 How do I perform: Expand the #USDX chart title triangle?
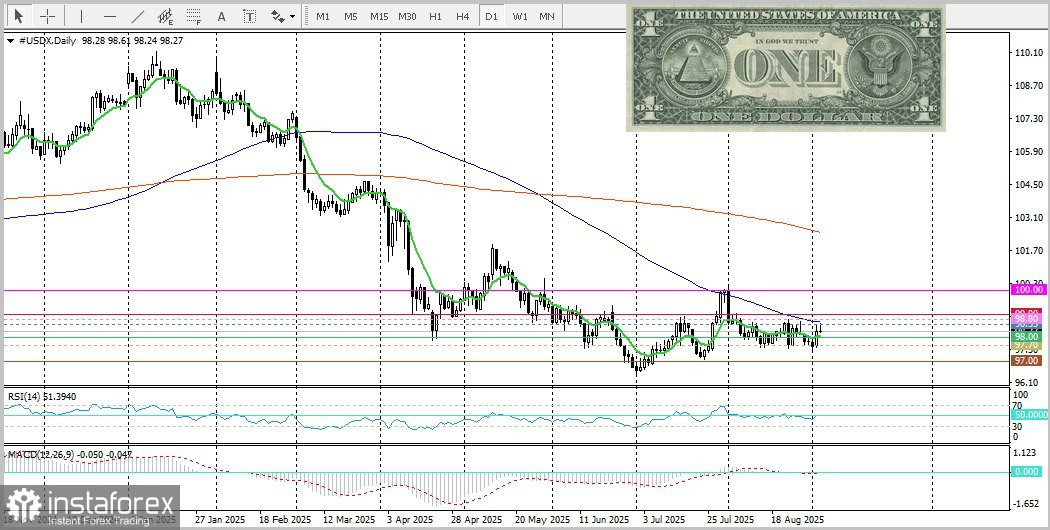coord(10,41)
